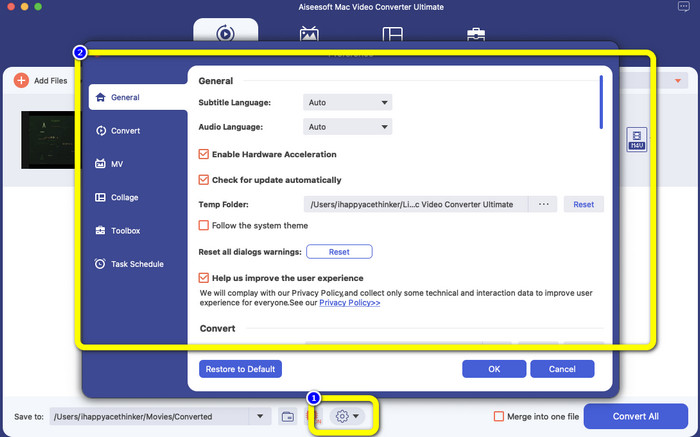Open the Collage tab icon in top bar
The width and height of the screenshot is (700, 437).
click(x=393, y=34)
